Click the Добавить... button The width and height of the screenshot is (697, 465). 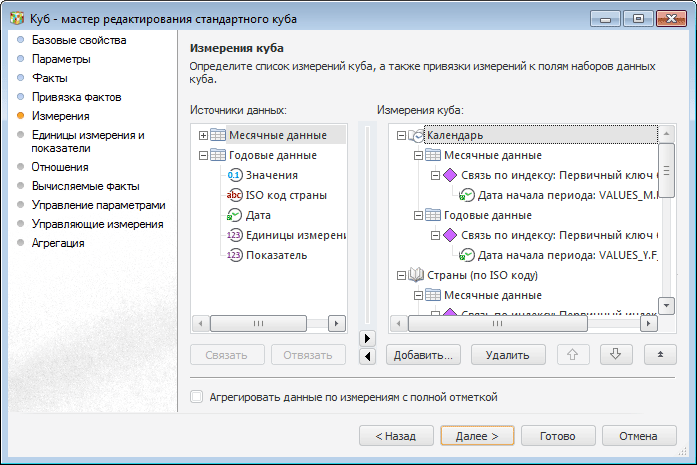click(x=423, y=354)
